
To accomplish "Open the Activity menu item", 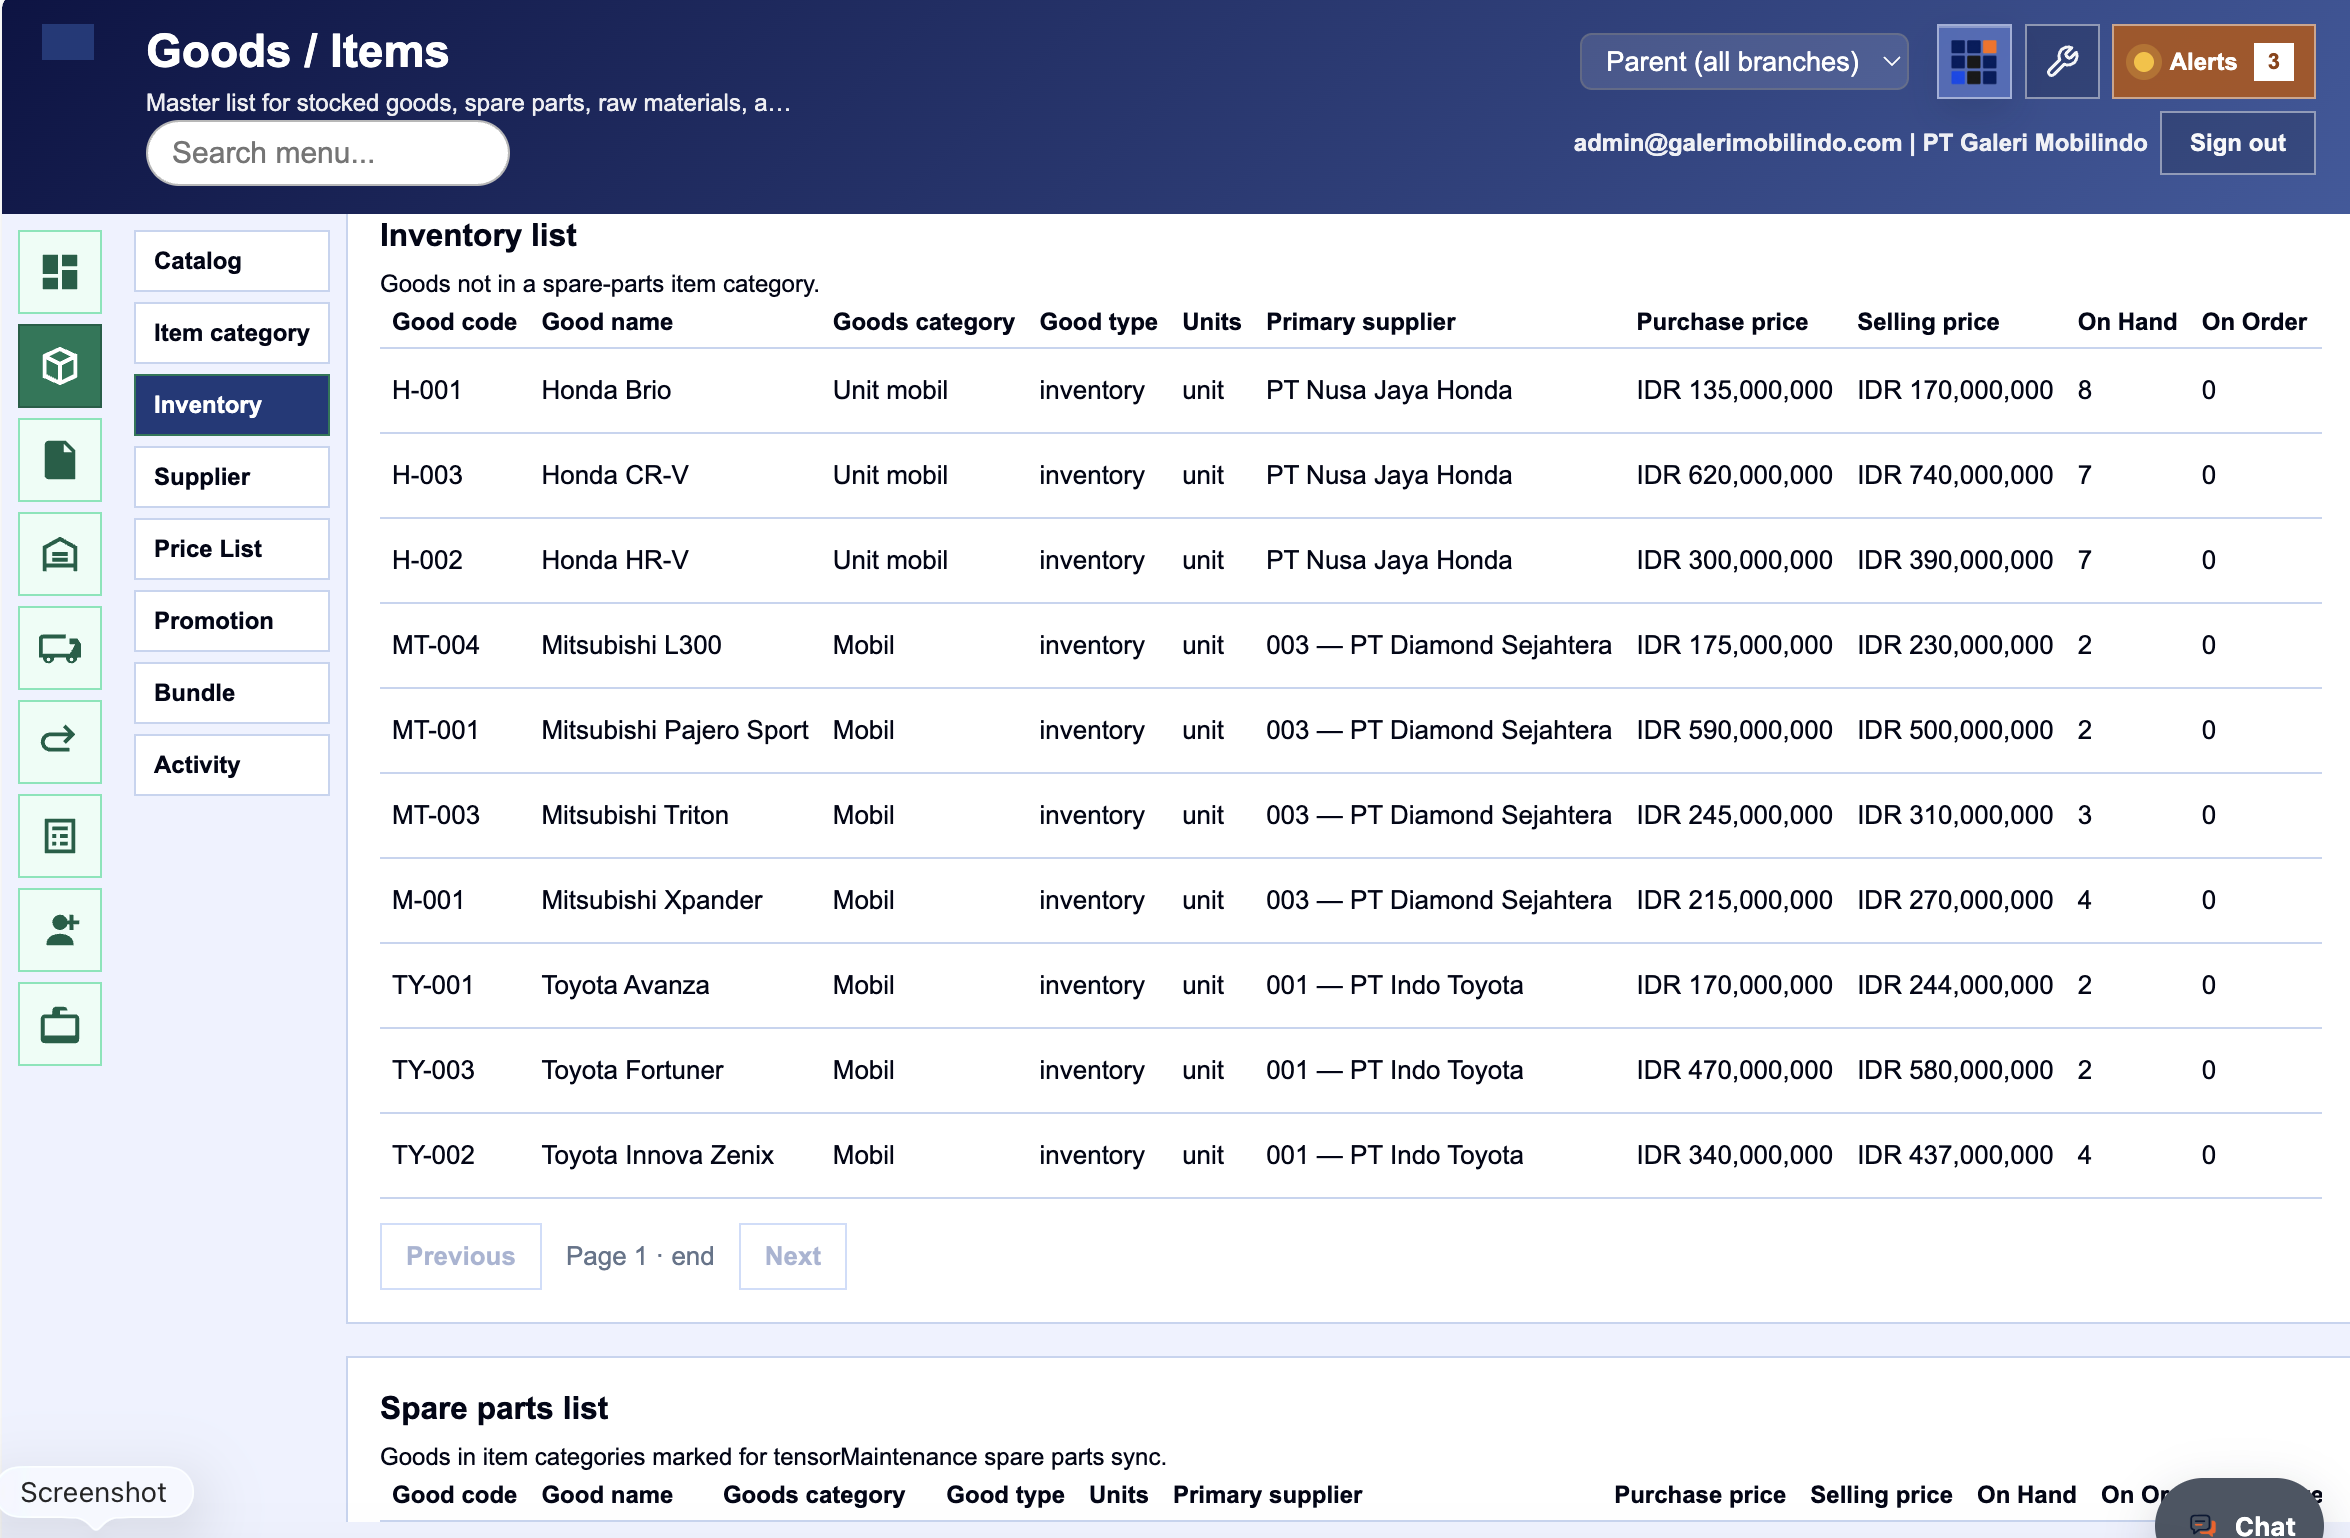I will [x=231, y=765].
